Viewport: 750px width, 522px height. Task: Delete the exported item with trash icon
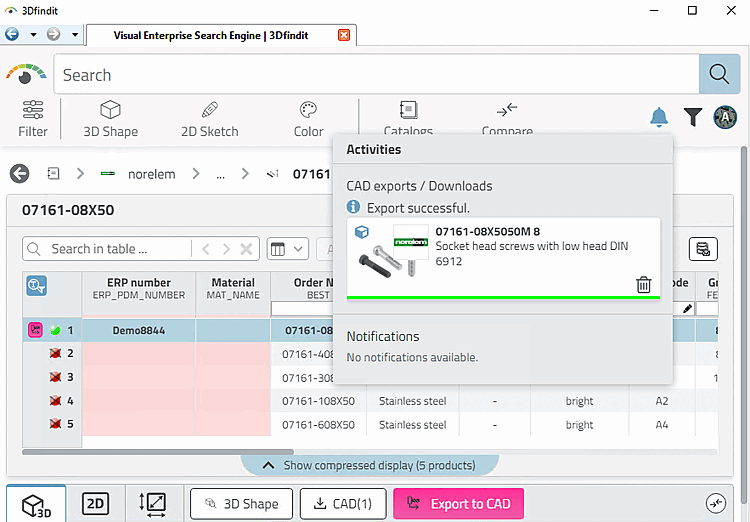(x=643, y=284)
